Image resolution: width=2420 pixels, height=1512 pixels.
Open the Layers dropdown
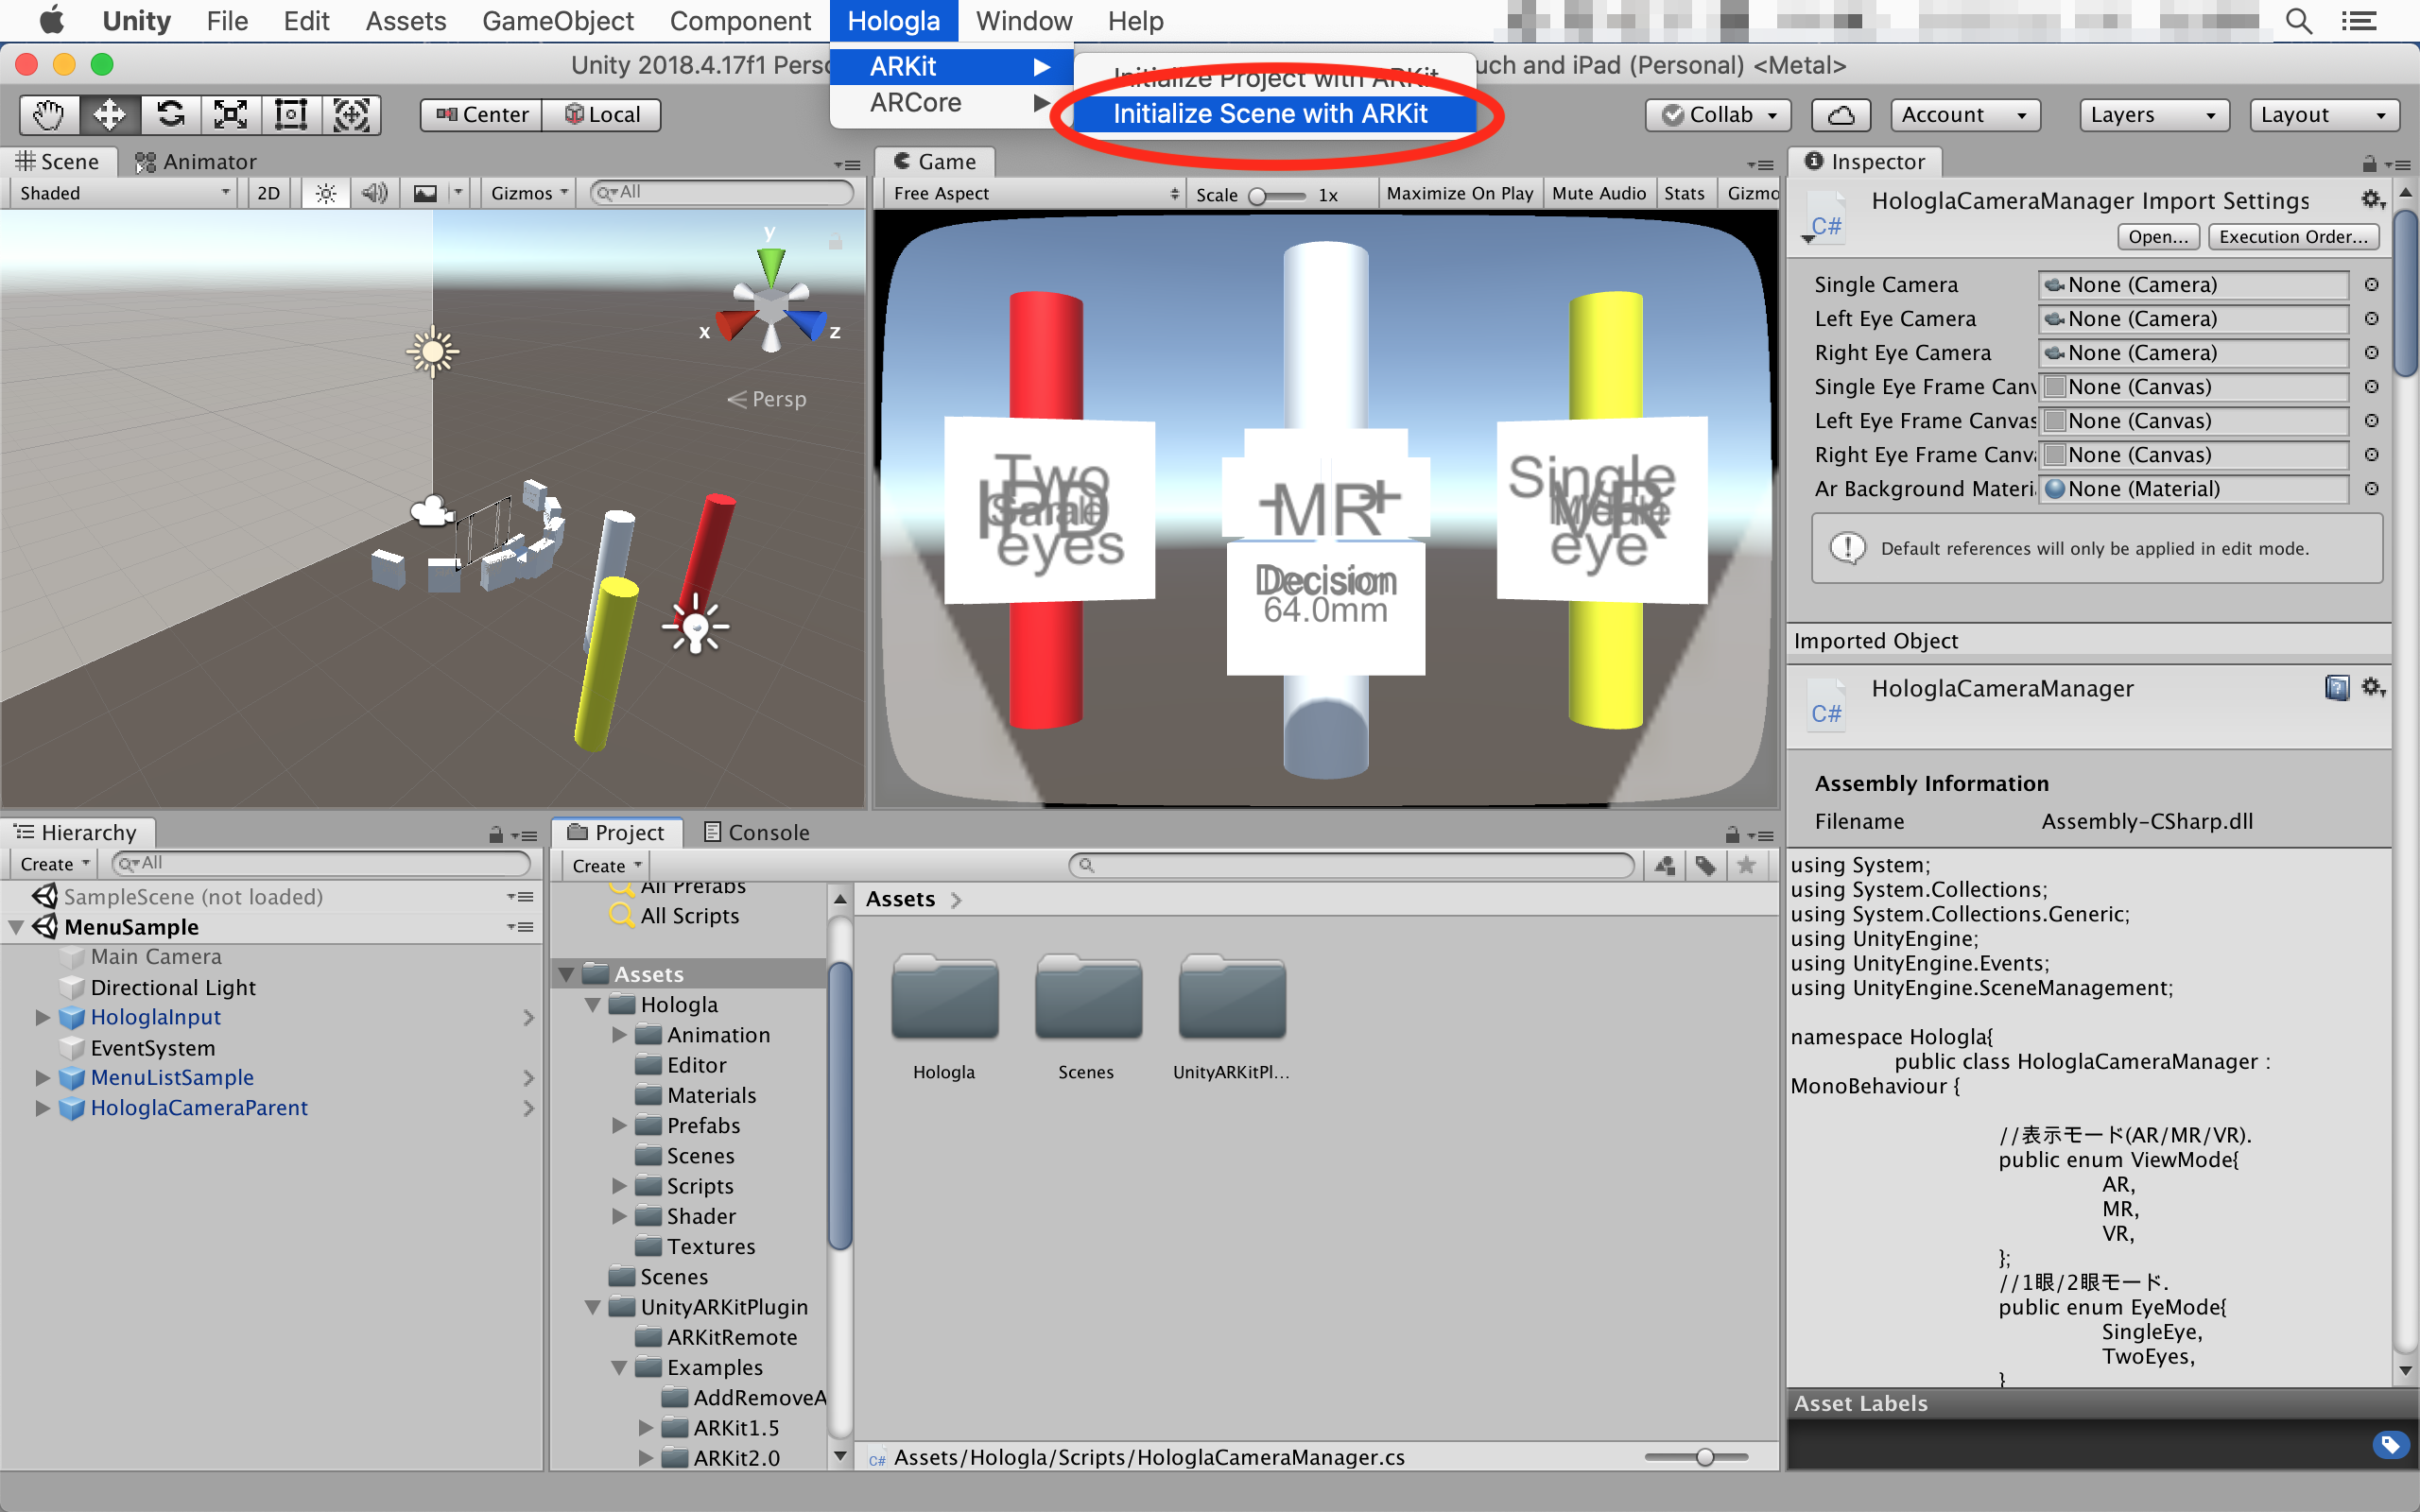tap(2153, 115)
